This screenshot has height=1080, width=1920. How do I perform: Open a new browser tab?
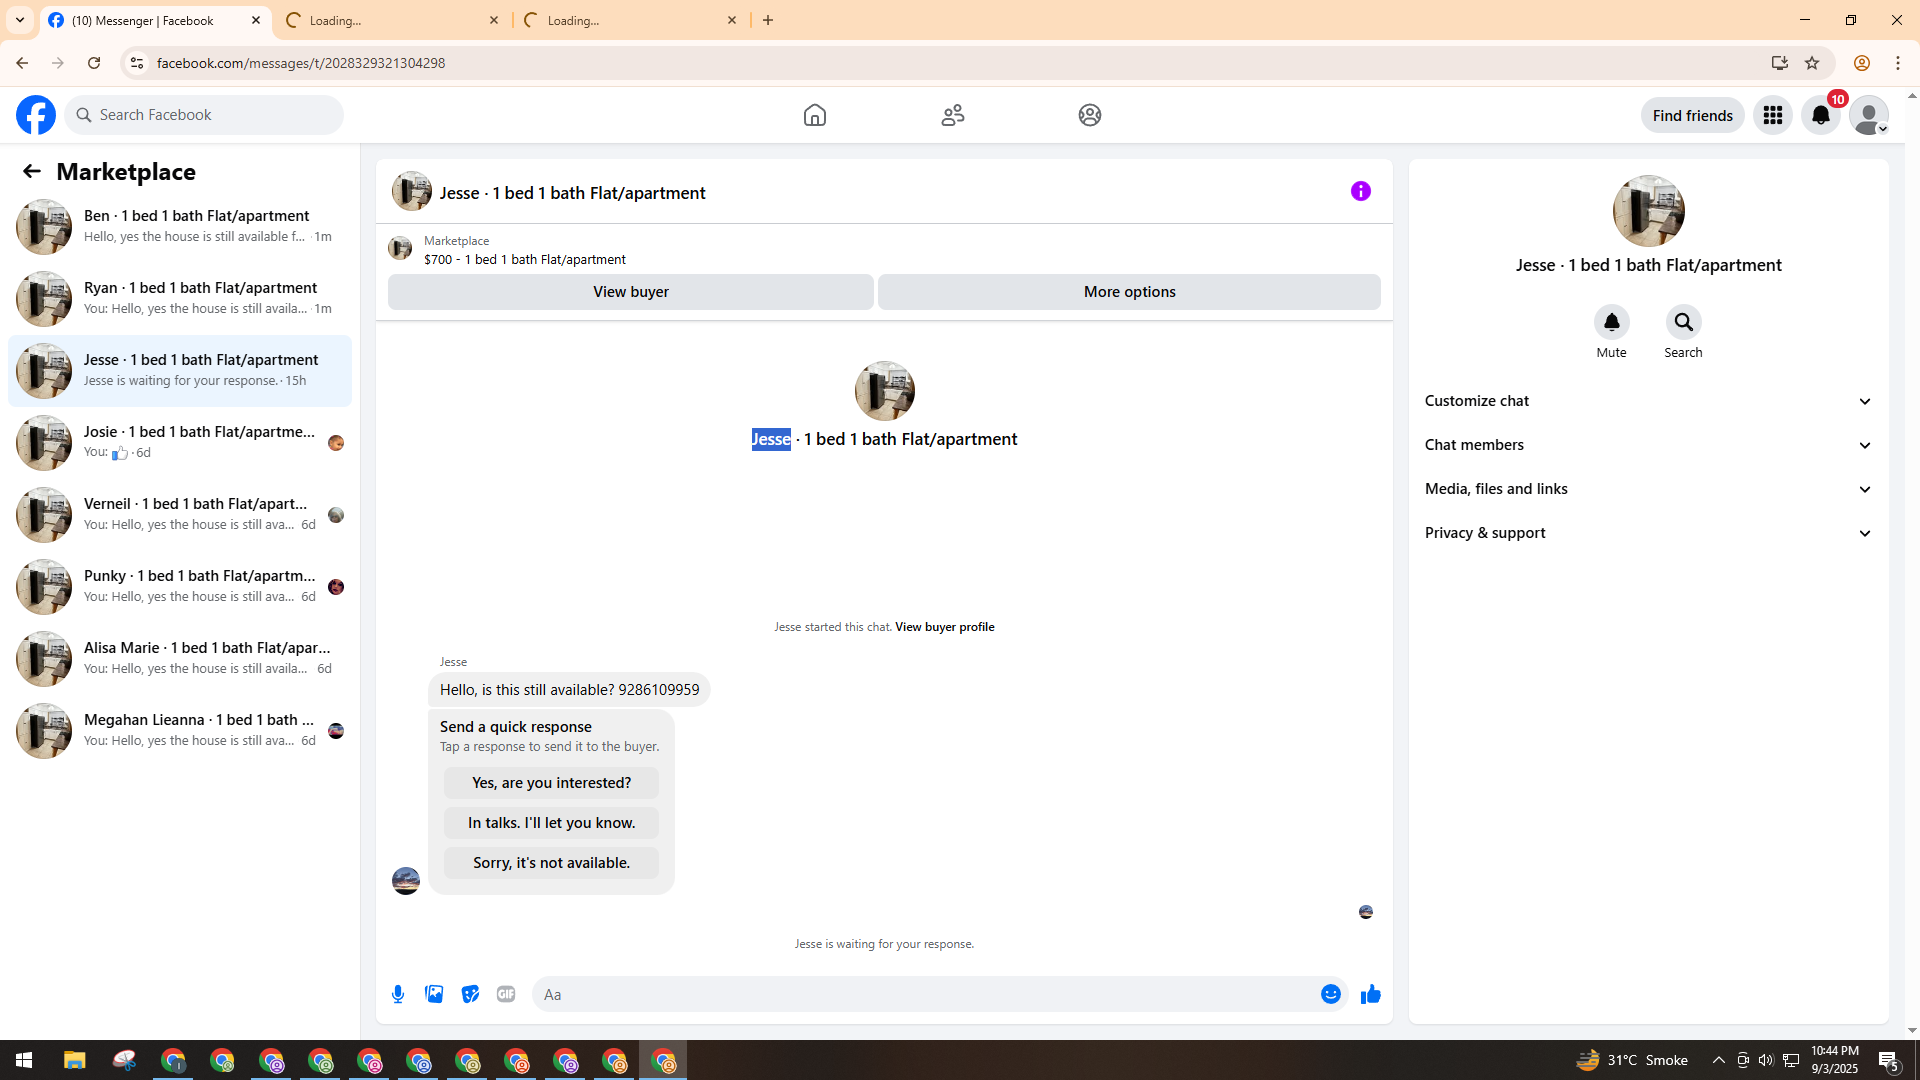tap(768, 20)
